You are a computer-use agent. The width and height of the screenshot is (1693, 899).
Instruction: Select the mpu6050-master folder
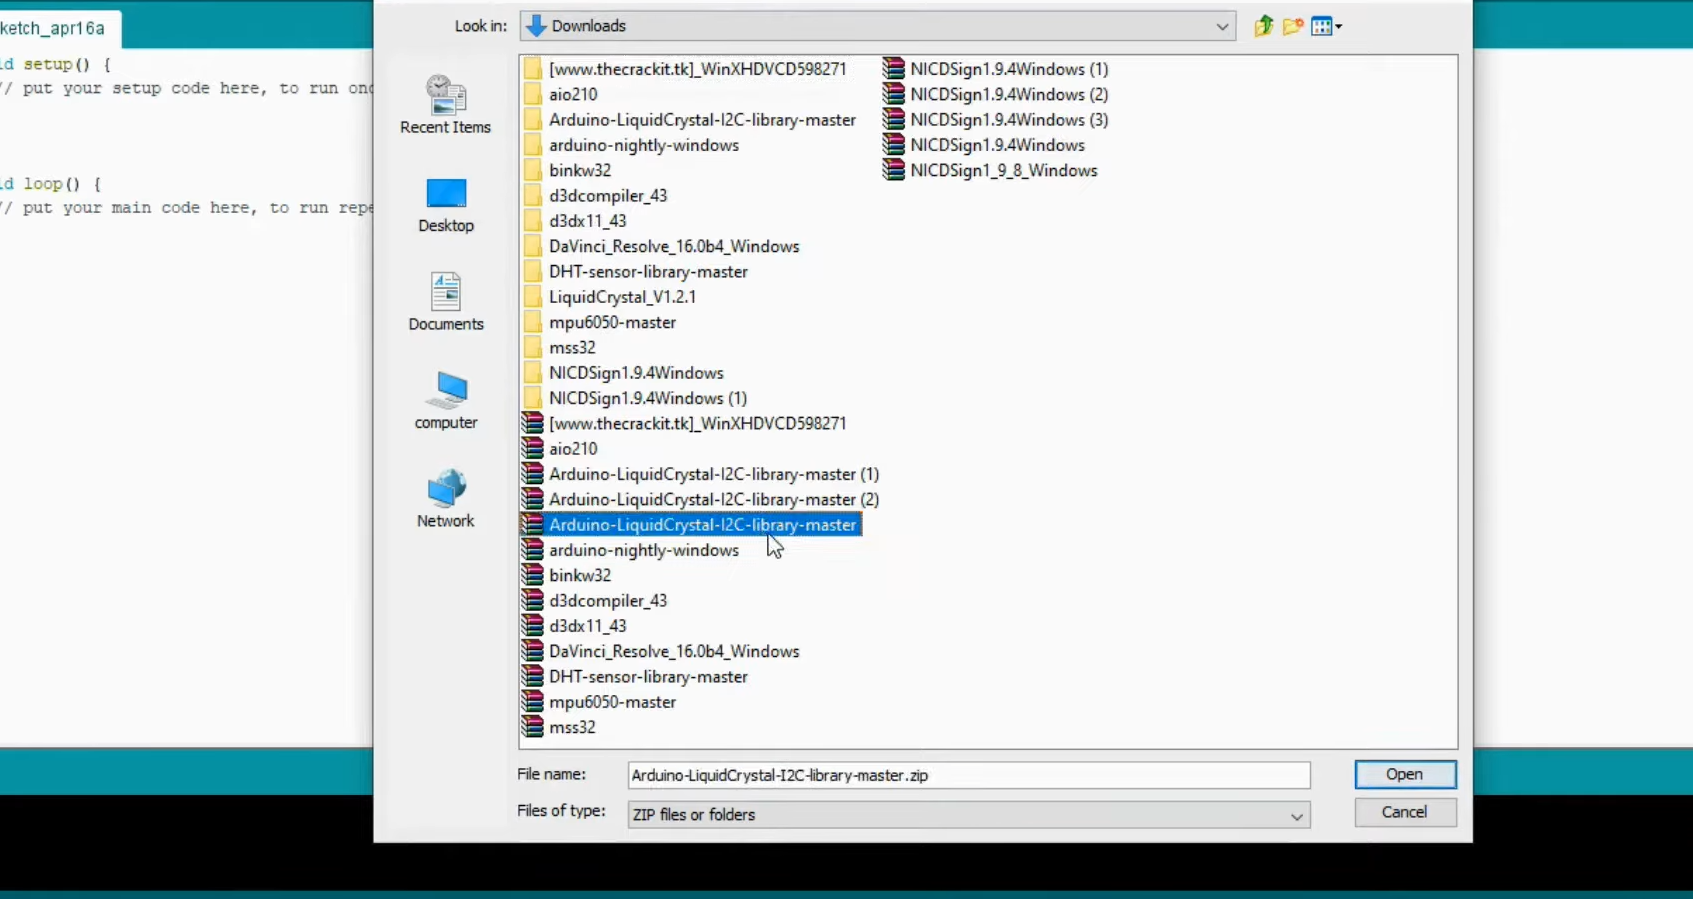tap(611, 322)
